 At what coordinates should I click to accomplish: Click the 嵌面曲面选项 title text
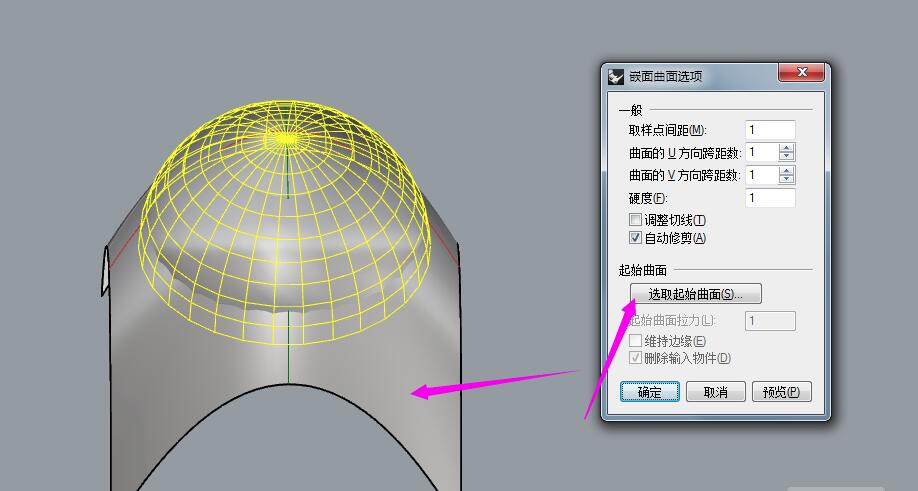tap(665, 76)
